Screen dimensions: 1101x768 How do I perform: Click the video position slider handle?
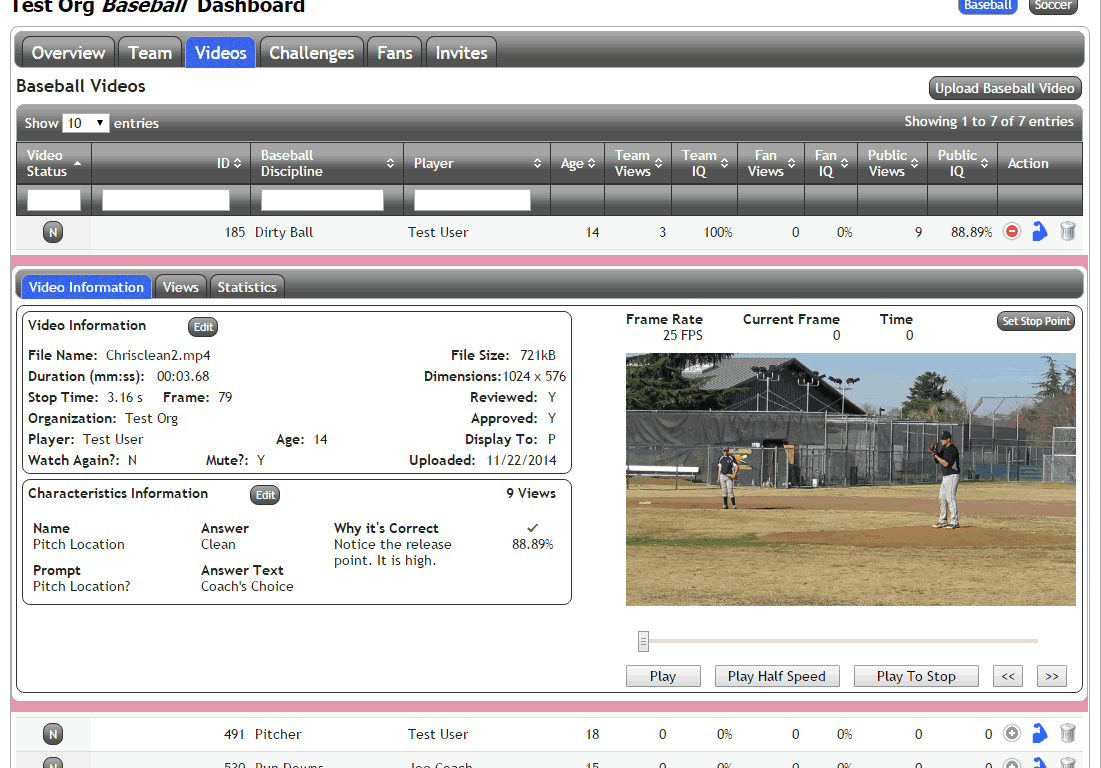coord(644,641)
